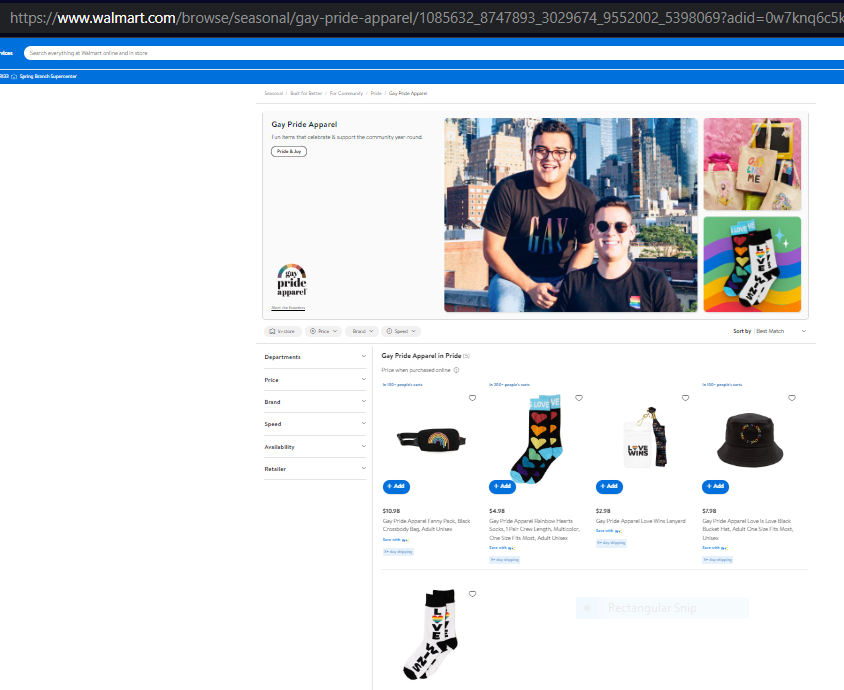Favorite the Black Bucket Hat via heart icon
This screenshot has height=690, width=844.
[792, 398]
